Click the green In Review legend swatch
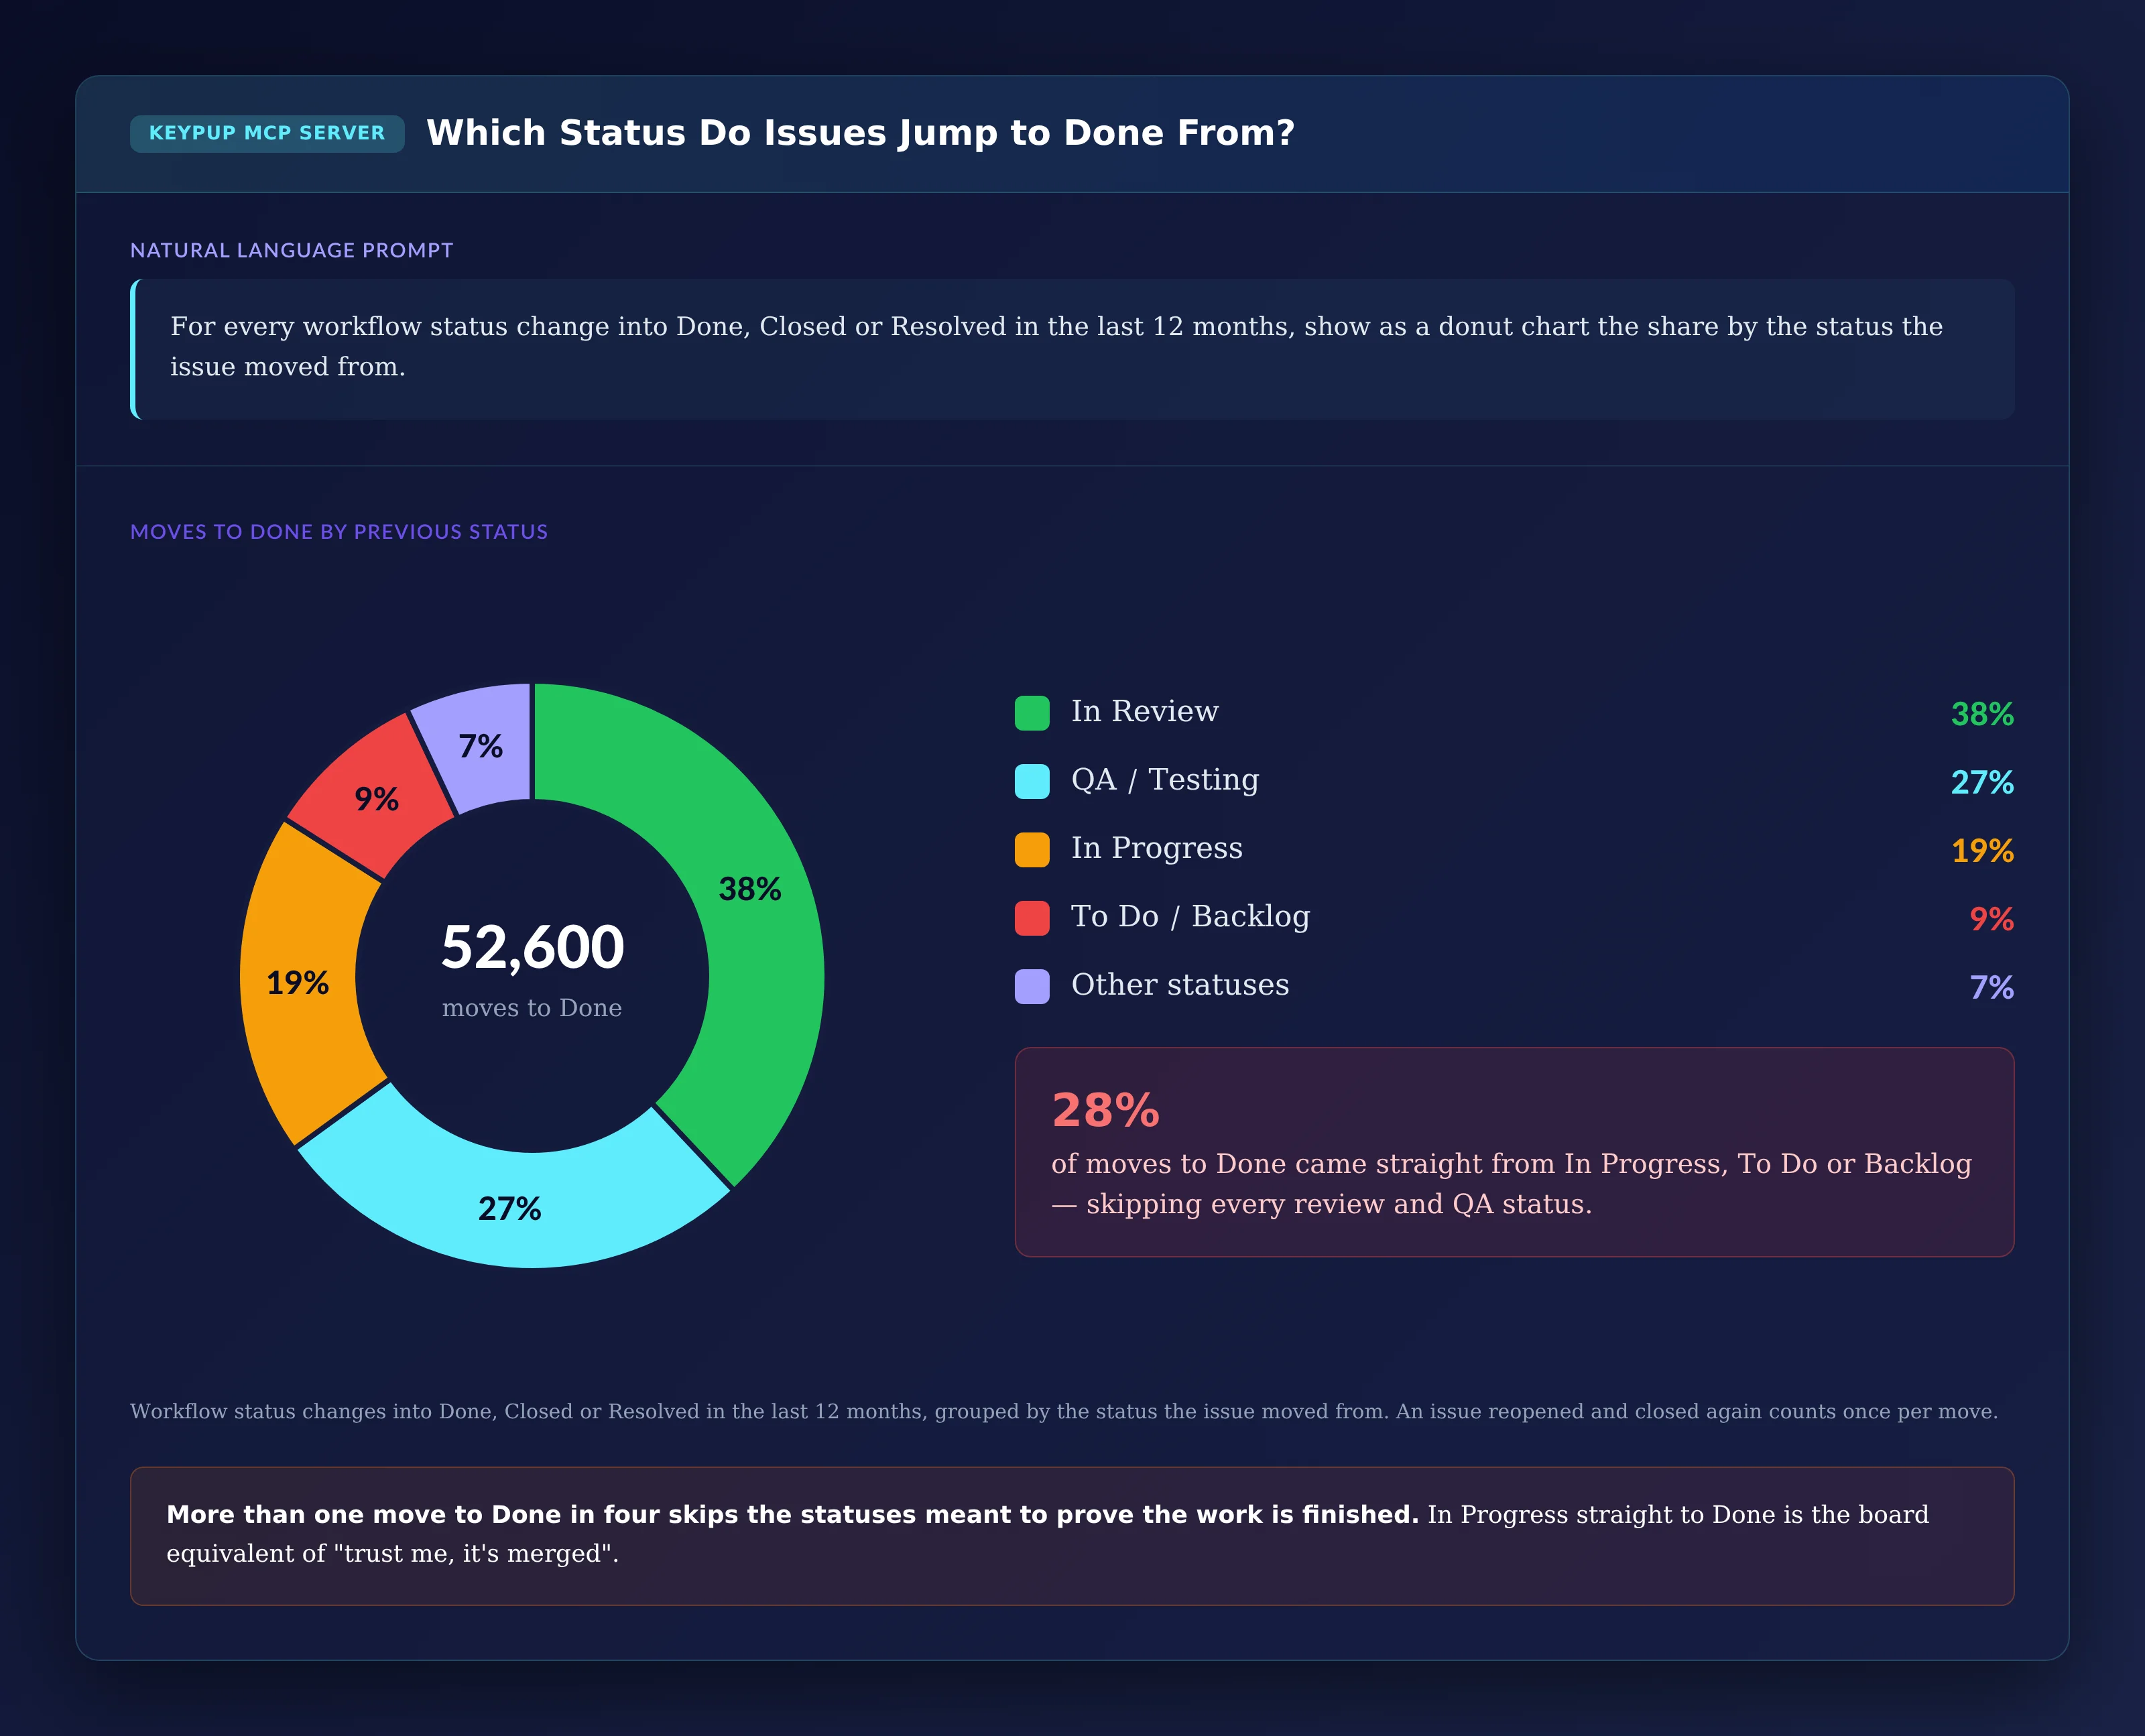The width and height of the screenshot is (2145, 1736). (x=1032, y=713)
